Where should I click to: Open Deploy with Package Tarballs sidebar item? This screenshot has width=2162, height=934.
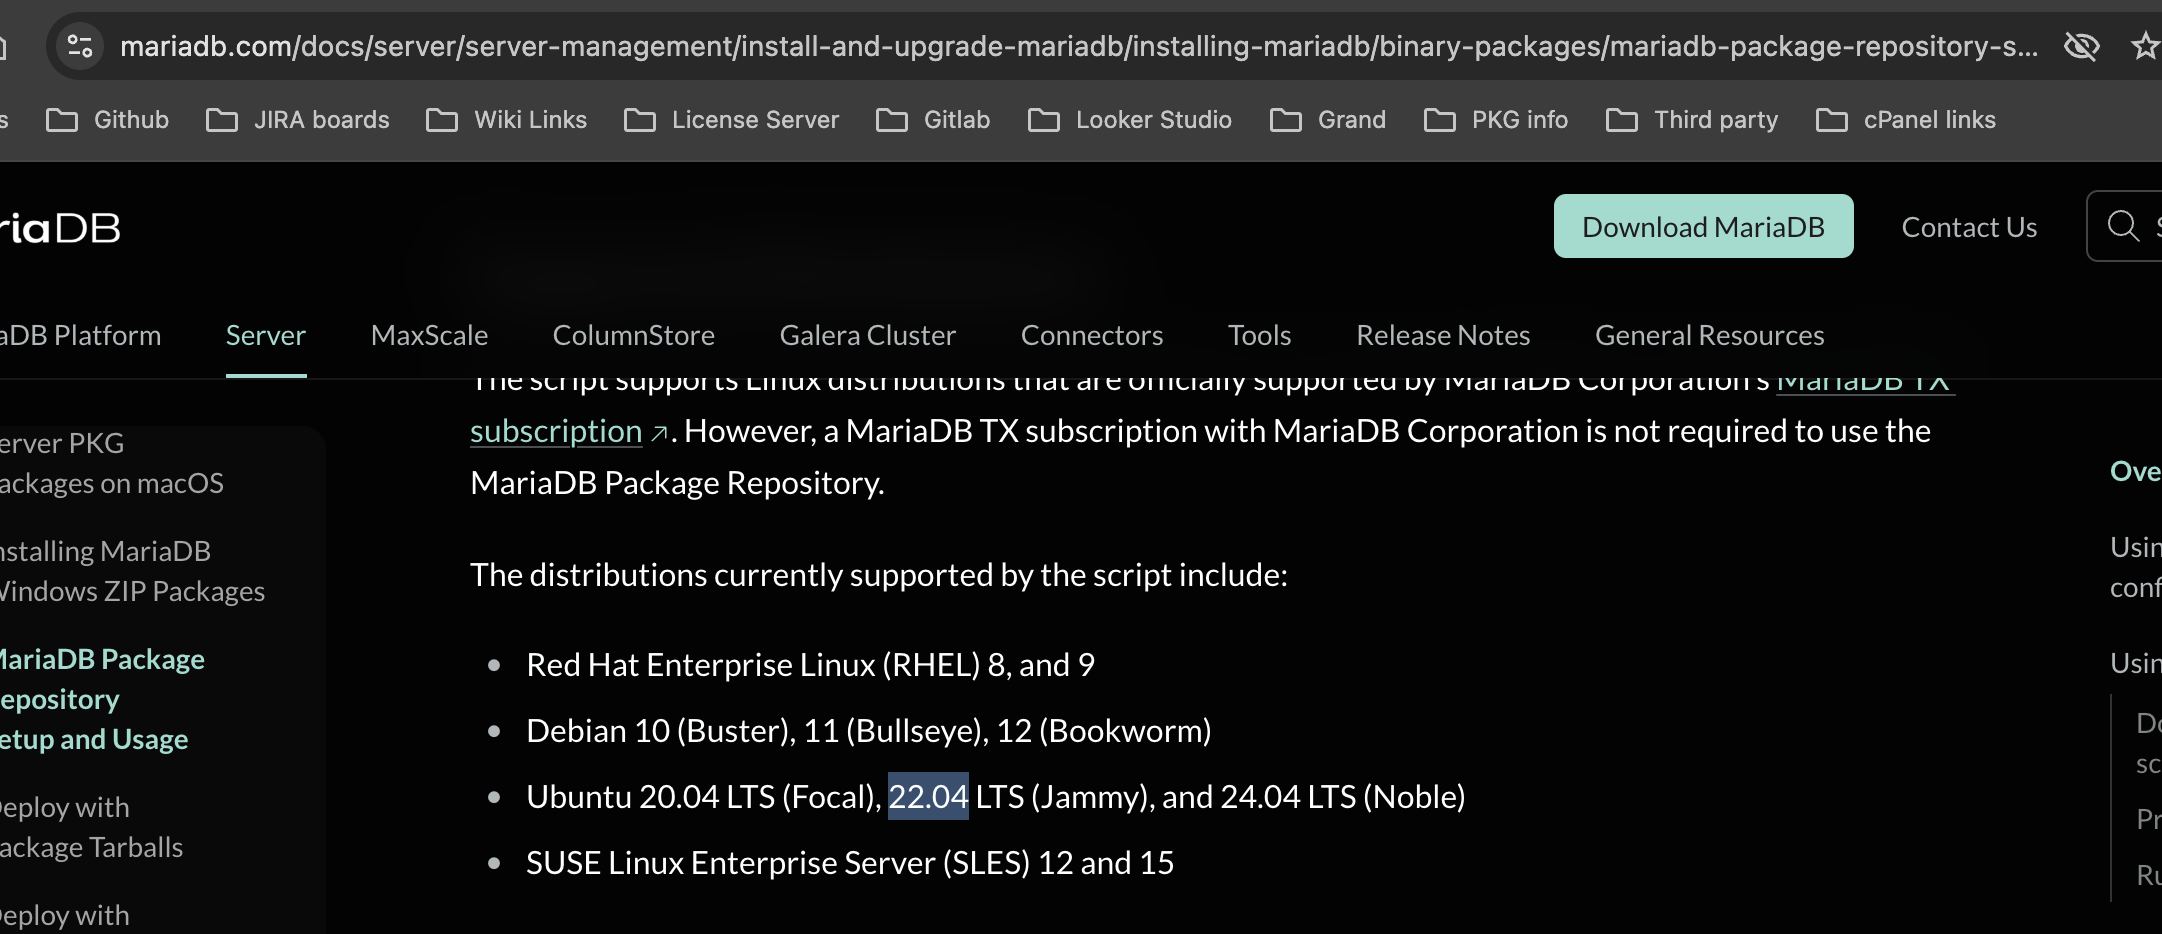[x=91, y=827]
